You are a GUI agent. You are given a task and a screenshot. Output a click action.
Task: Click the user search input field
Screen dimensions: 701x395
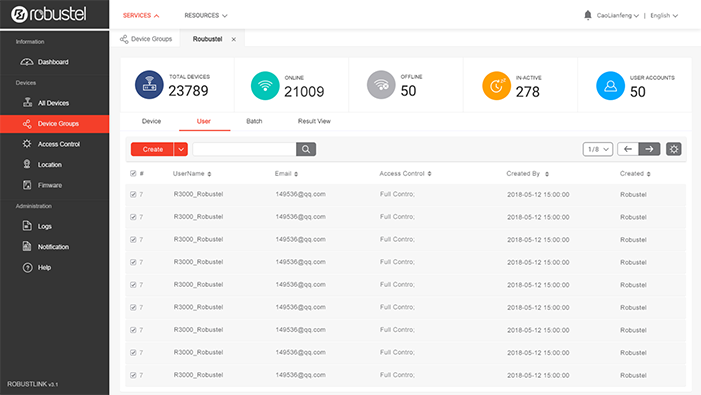pos(244,149)
